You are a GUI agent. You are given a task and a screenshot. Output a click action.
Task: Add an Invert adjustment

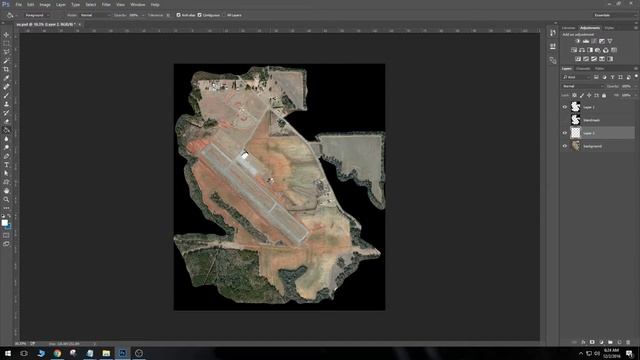coord(578,59)
